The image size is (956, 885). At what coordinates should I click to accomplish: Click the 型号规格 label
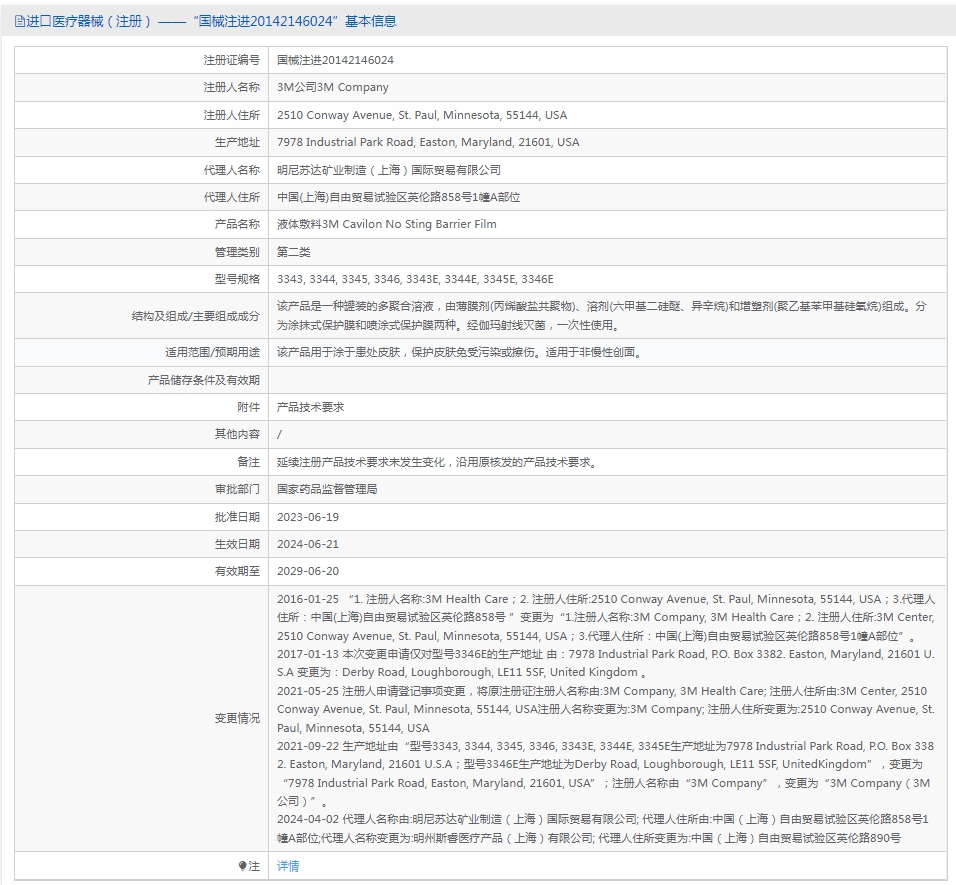(237, 279)
